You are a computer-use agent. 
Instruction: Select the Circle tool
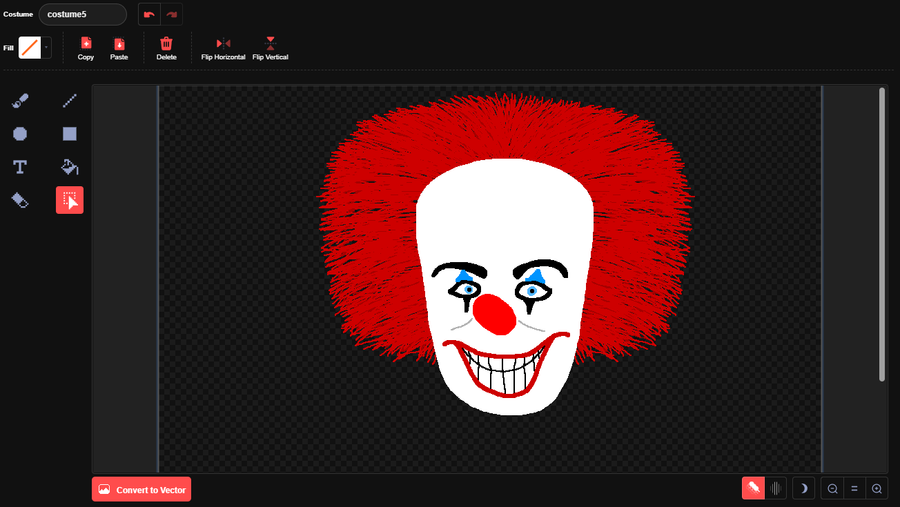pos(20,134)
